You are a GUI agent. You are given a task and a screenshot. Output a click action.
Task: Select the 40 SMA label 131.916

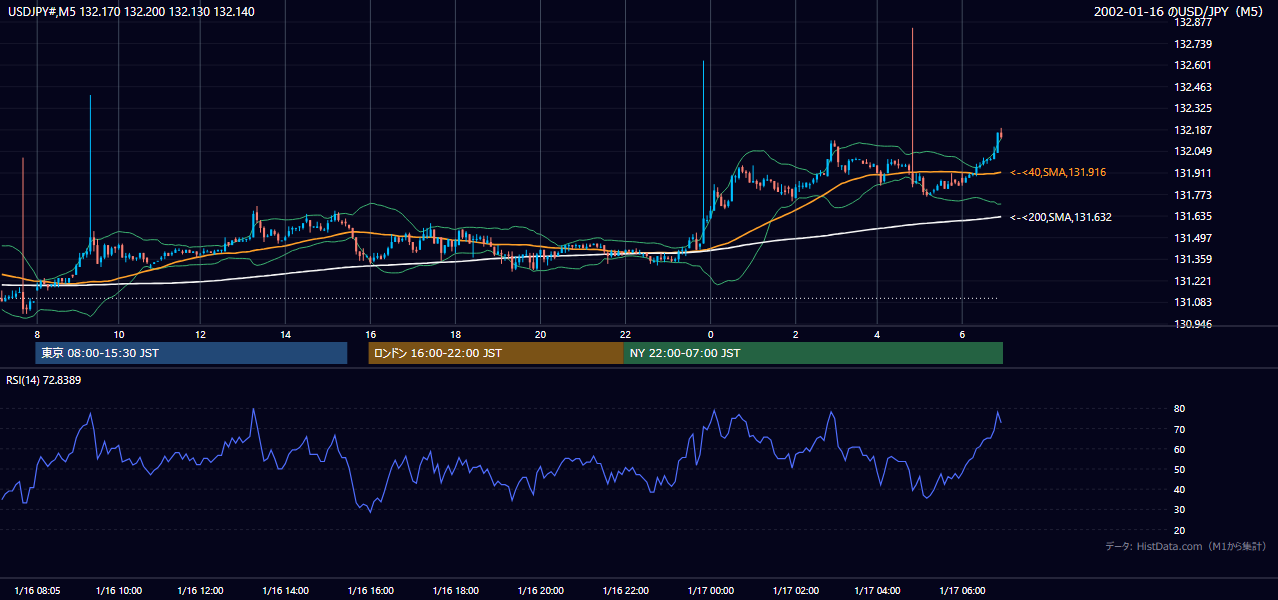tap(1058, 173)
